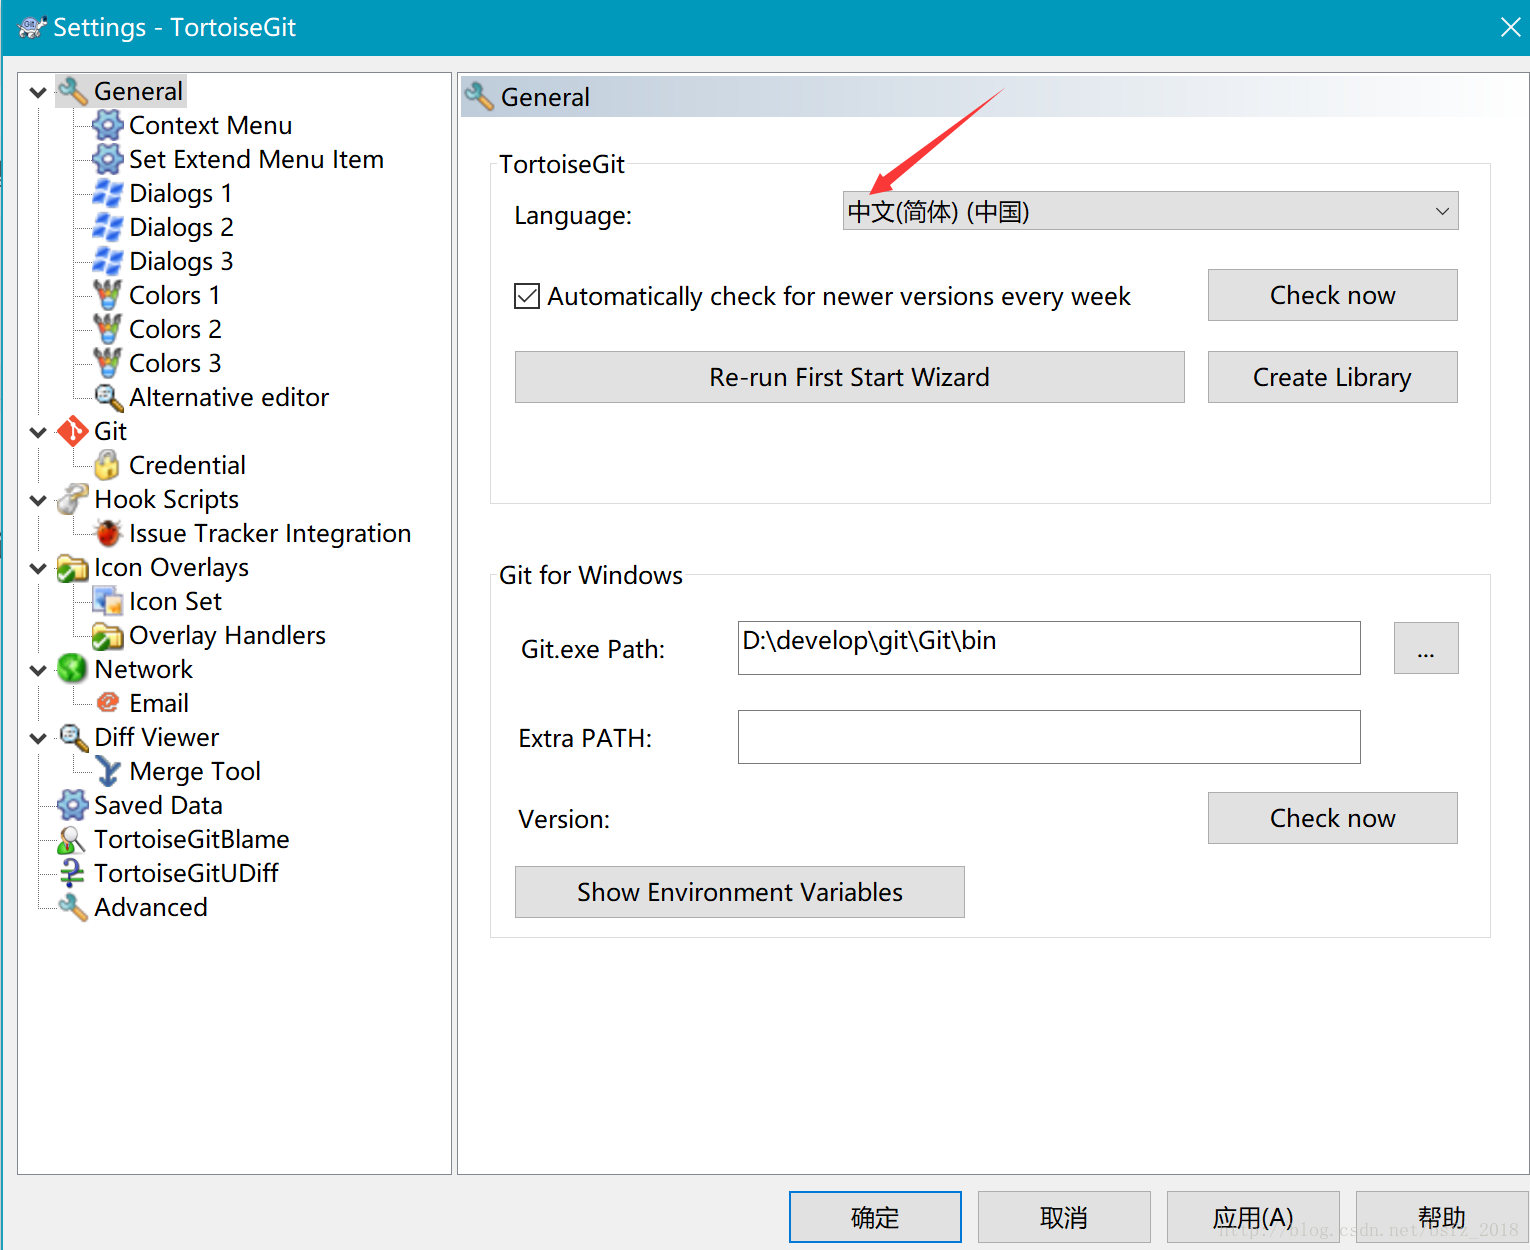The height and width of the screenshot is (1250, 1530).
Task: Click the Diff Viewer magnifier icon
Action: pos(73,737)
